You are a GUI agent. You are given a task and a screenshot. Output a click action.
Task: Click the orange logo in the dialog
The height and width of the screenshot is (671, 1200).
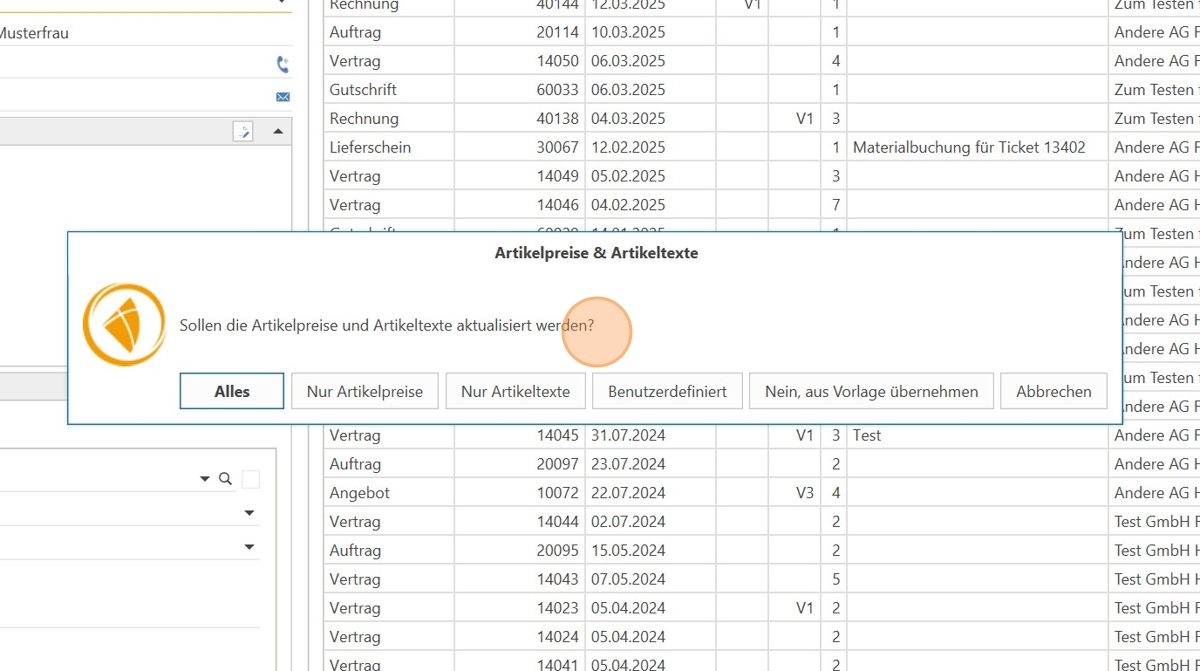[x=124, y=325]
